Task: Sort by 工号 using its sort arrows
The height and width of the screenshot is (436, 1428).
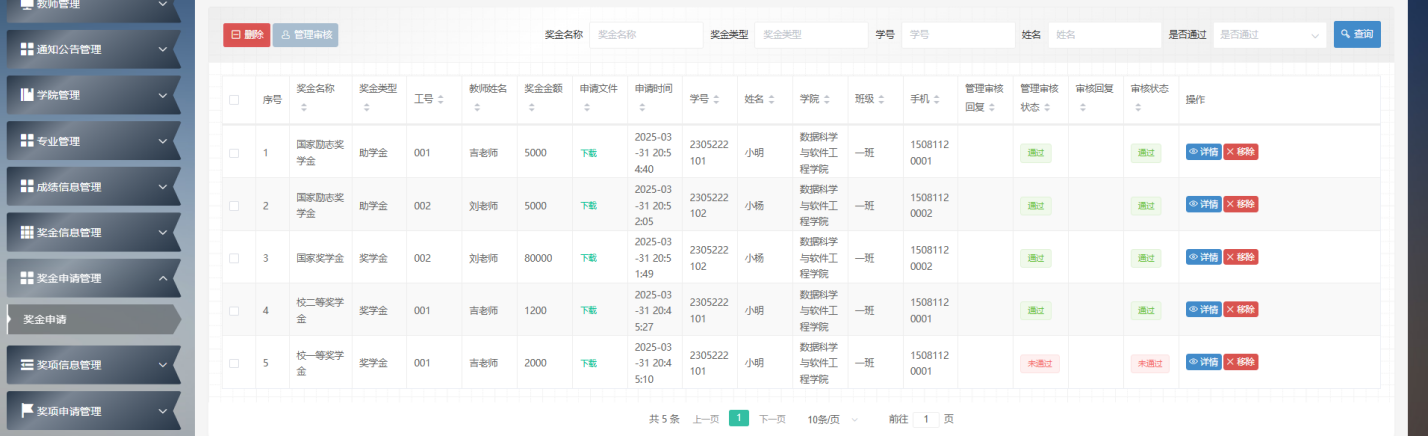Action: click(441, 99)
